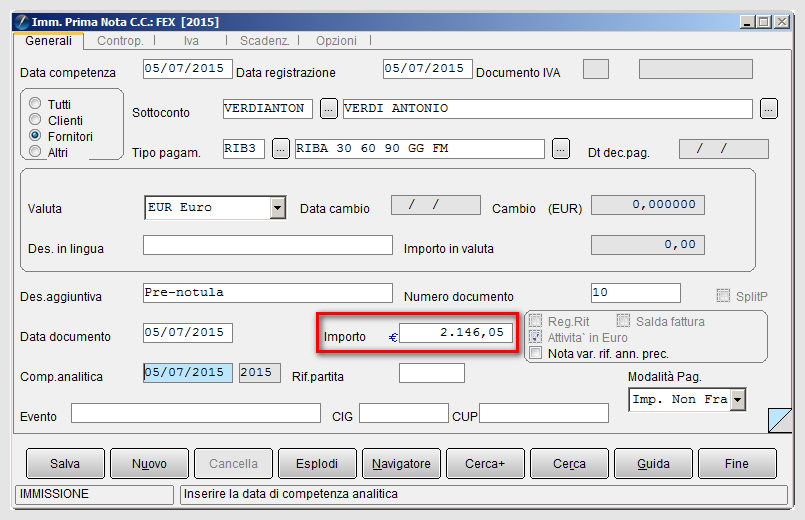Click the RIBA 30 60 90 GG FM field

pyautogui.click(x=420, y=149)
